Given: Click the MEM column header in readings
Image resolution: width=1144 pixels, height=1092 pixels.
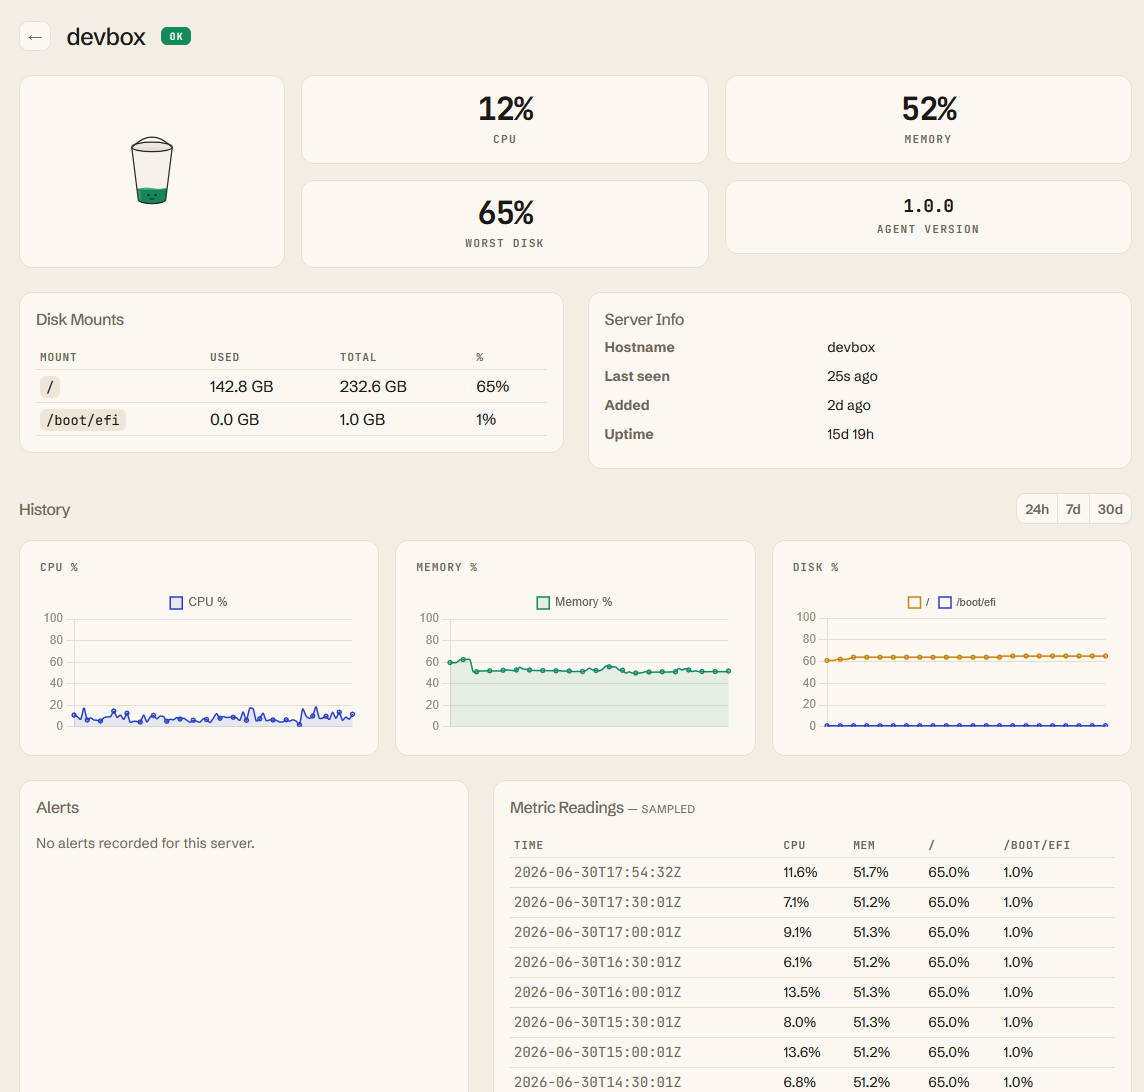Looking at the screenshot, I should pos(864,845).
